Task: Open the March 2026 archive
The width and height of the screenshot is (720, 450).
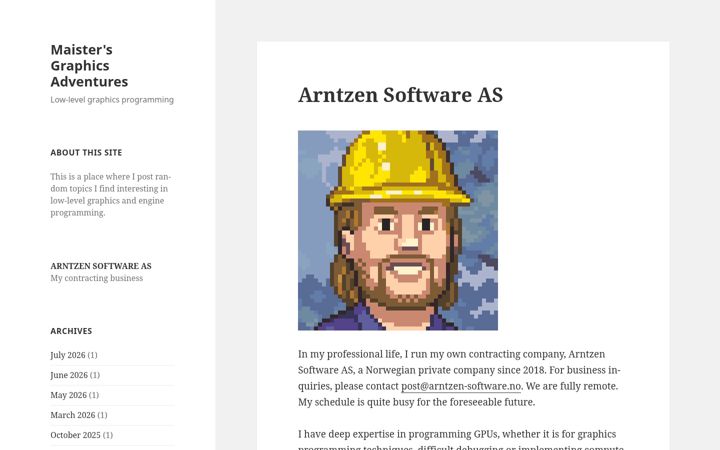Action: (73, 415)
